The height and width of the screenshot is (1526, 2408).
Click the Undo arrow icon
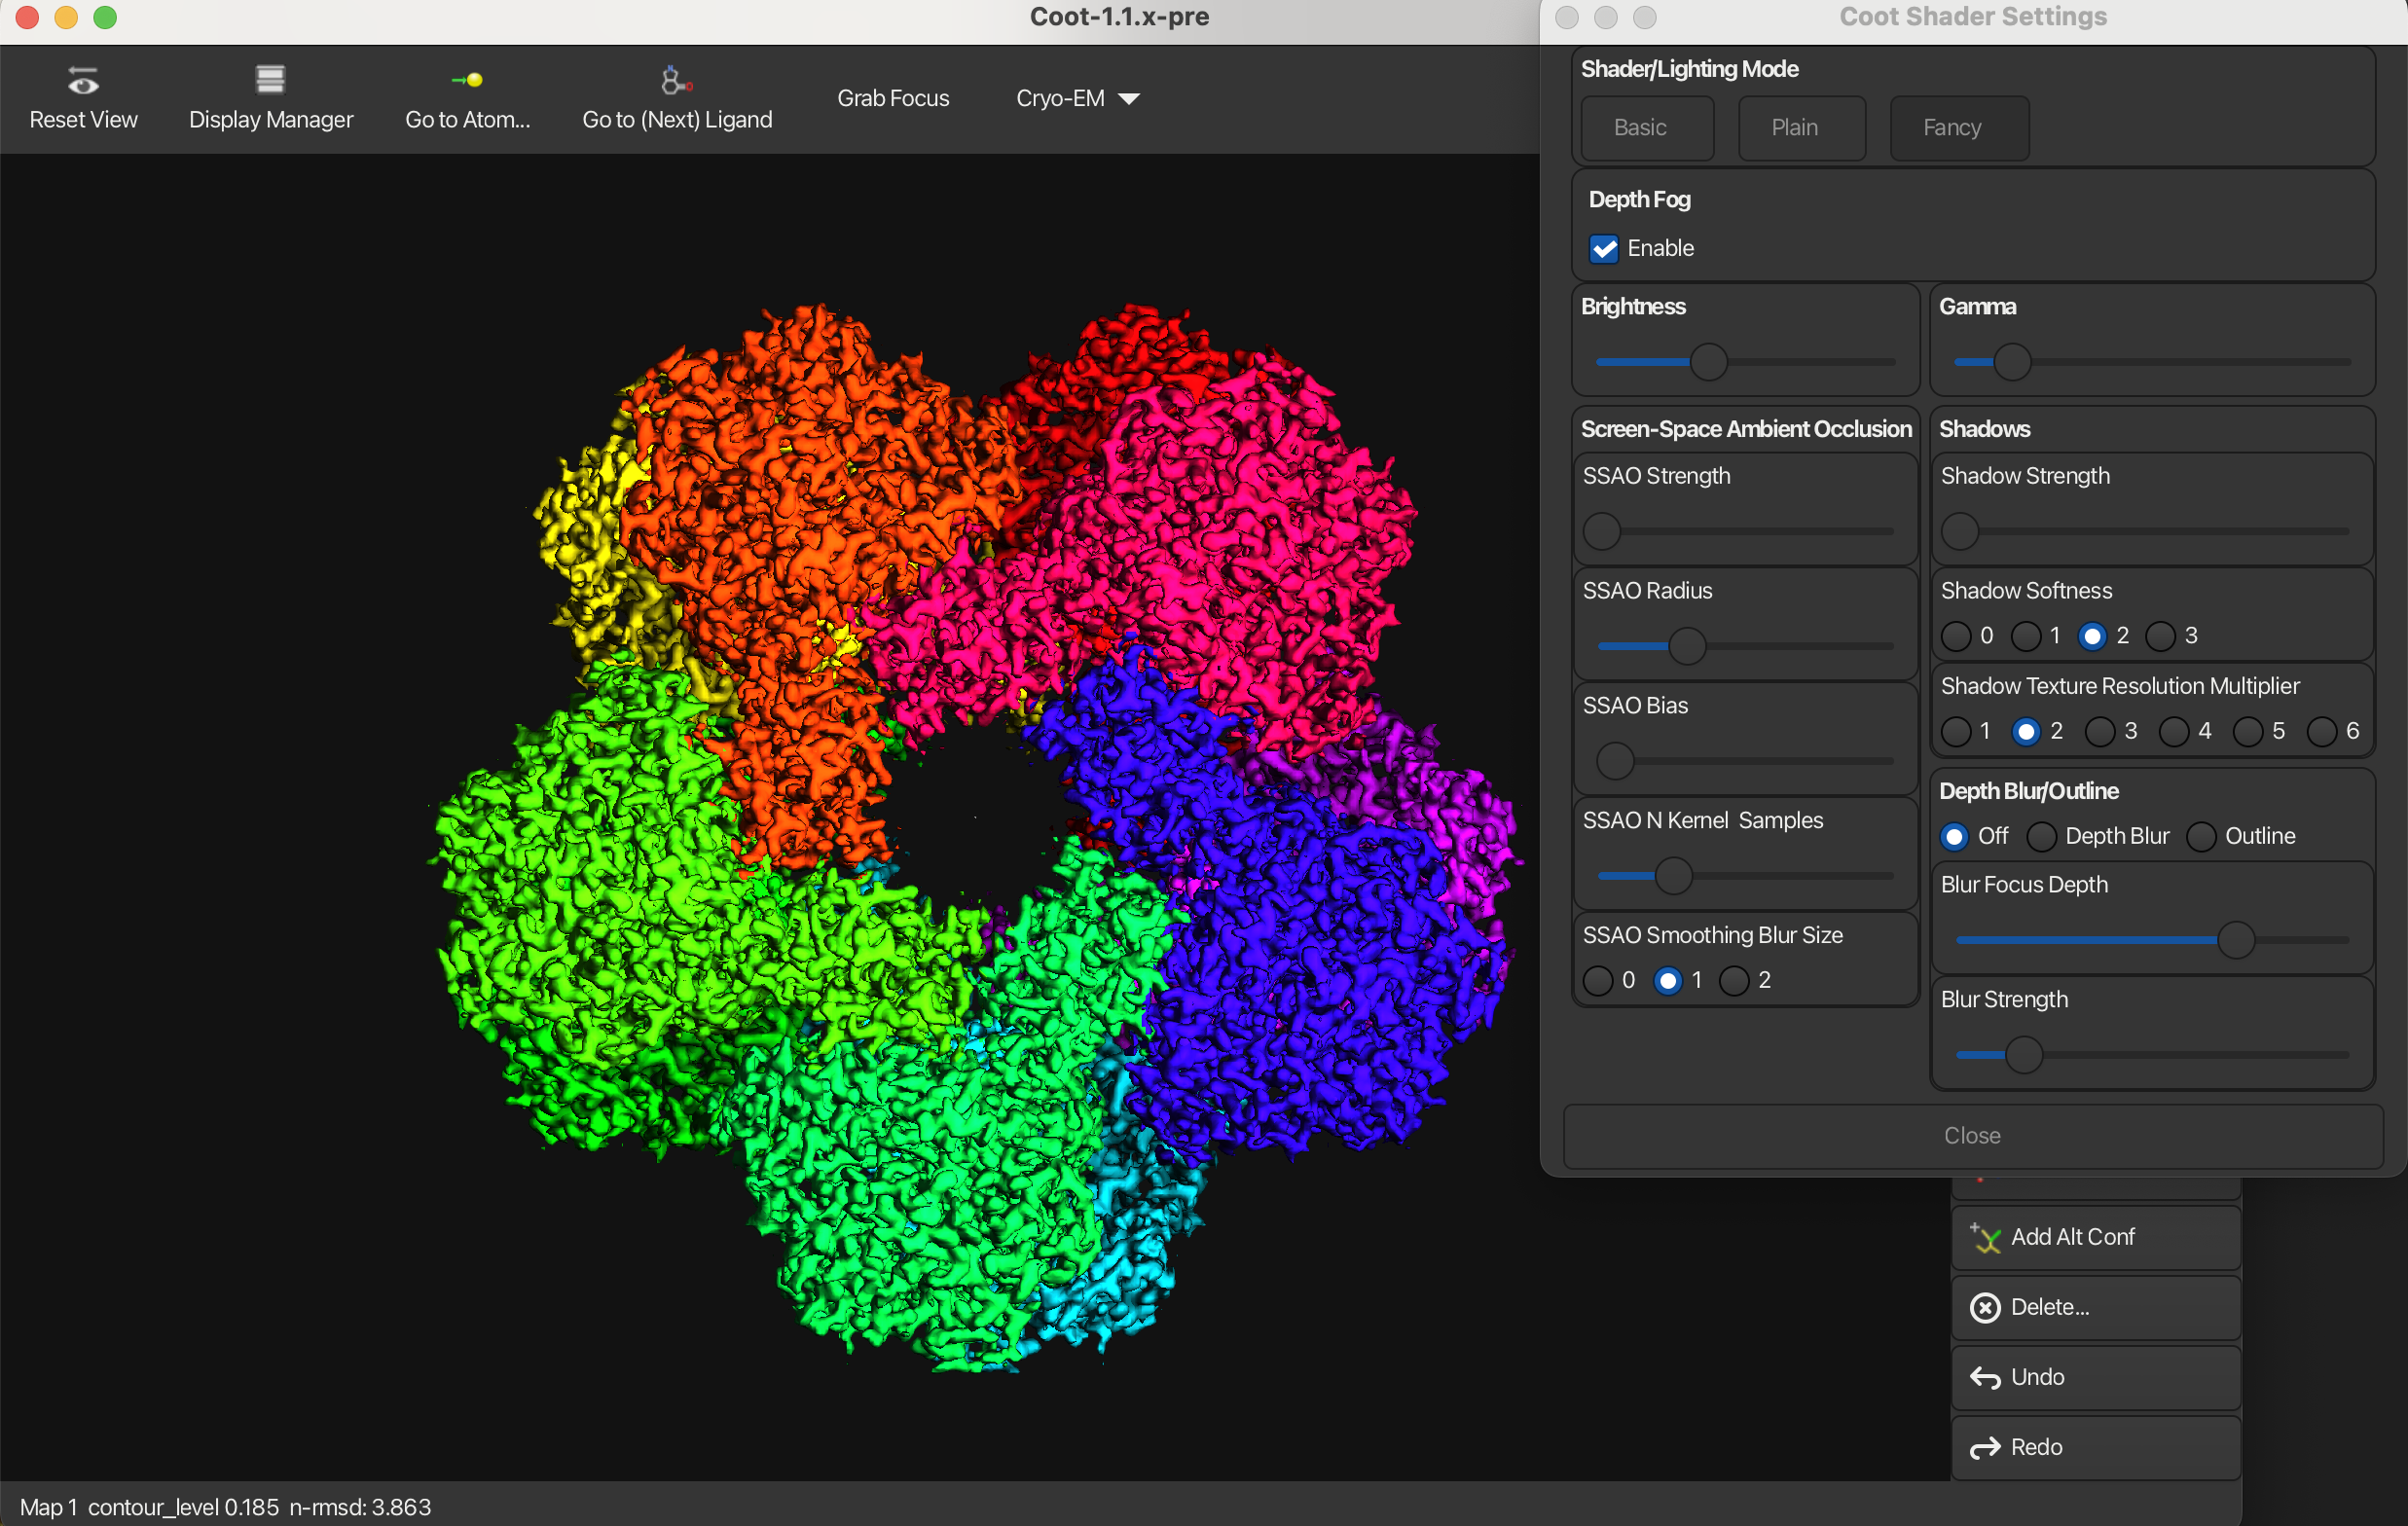[x=1984, y=1378]
